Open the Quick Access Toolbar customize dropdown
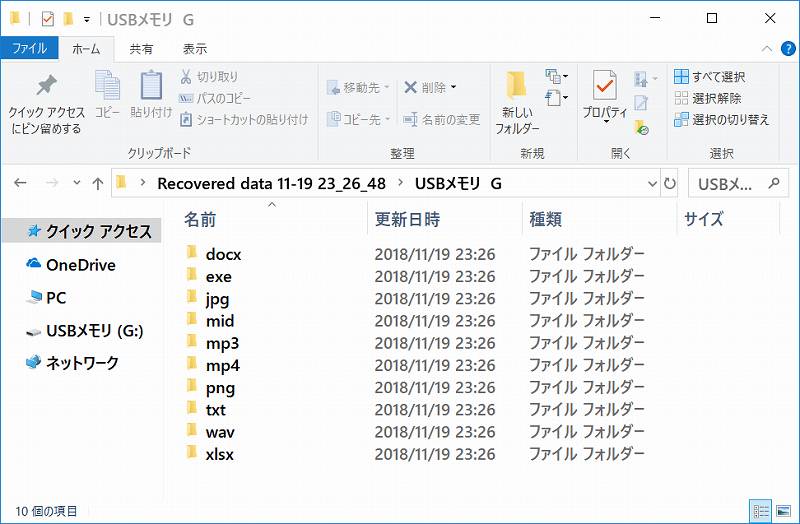Image resolution: width=800 pixels, height=524 pixels. [x=87, y=19]
